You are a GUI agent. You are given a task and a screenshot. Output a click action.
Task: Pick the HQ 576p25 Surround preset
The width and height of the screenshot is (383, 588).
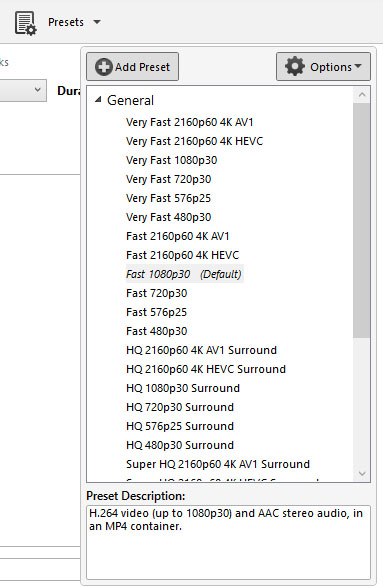click(x=180, y=426)
